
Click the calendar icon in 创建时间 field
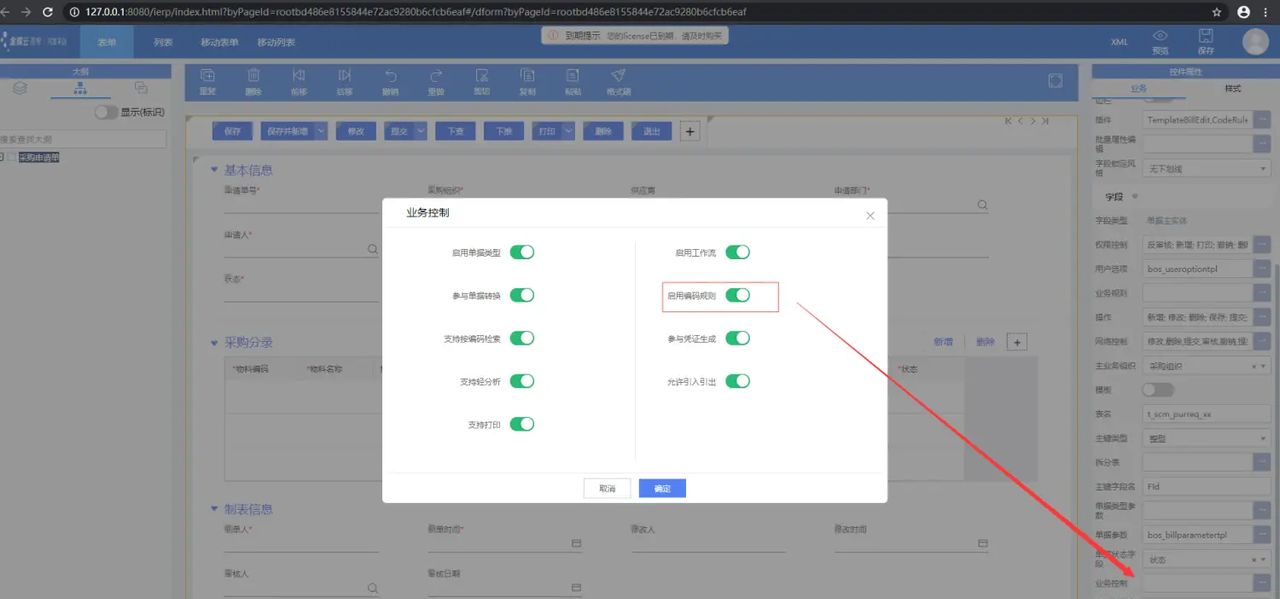point(576,543)
